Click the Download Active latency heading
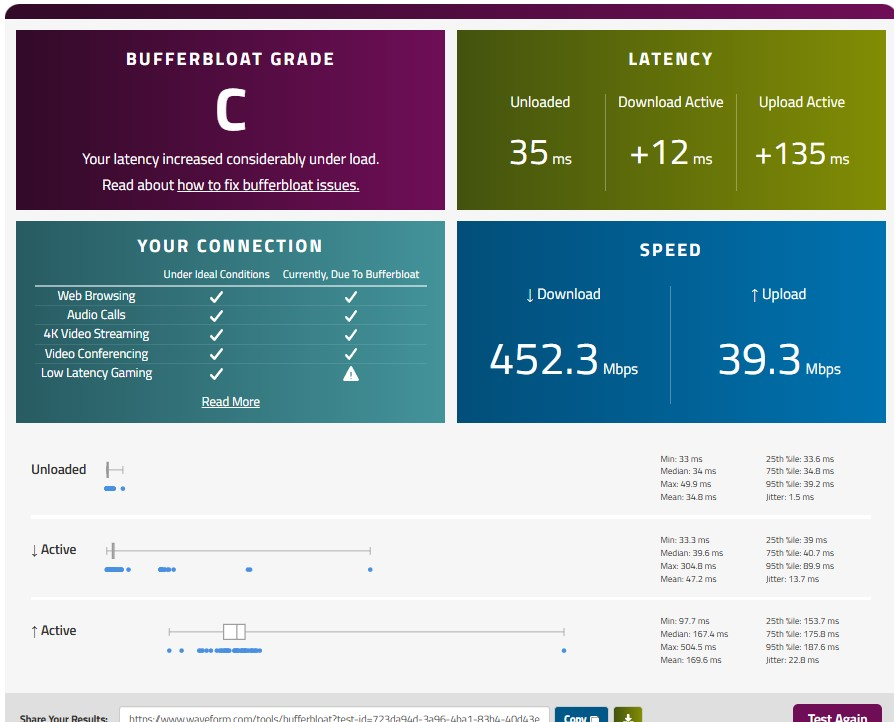This screenshot has width=894, height=722. tap(670, 102)
